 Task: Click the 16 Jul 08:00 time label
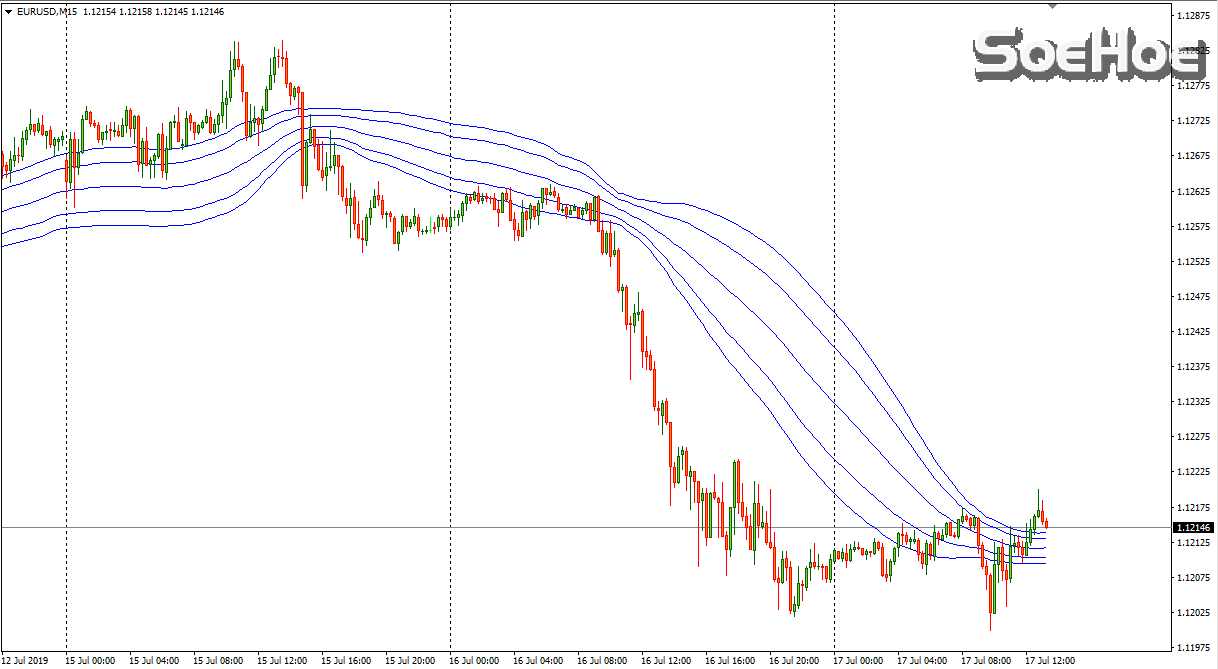(x=601, y=661)
